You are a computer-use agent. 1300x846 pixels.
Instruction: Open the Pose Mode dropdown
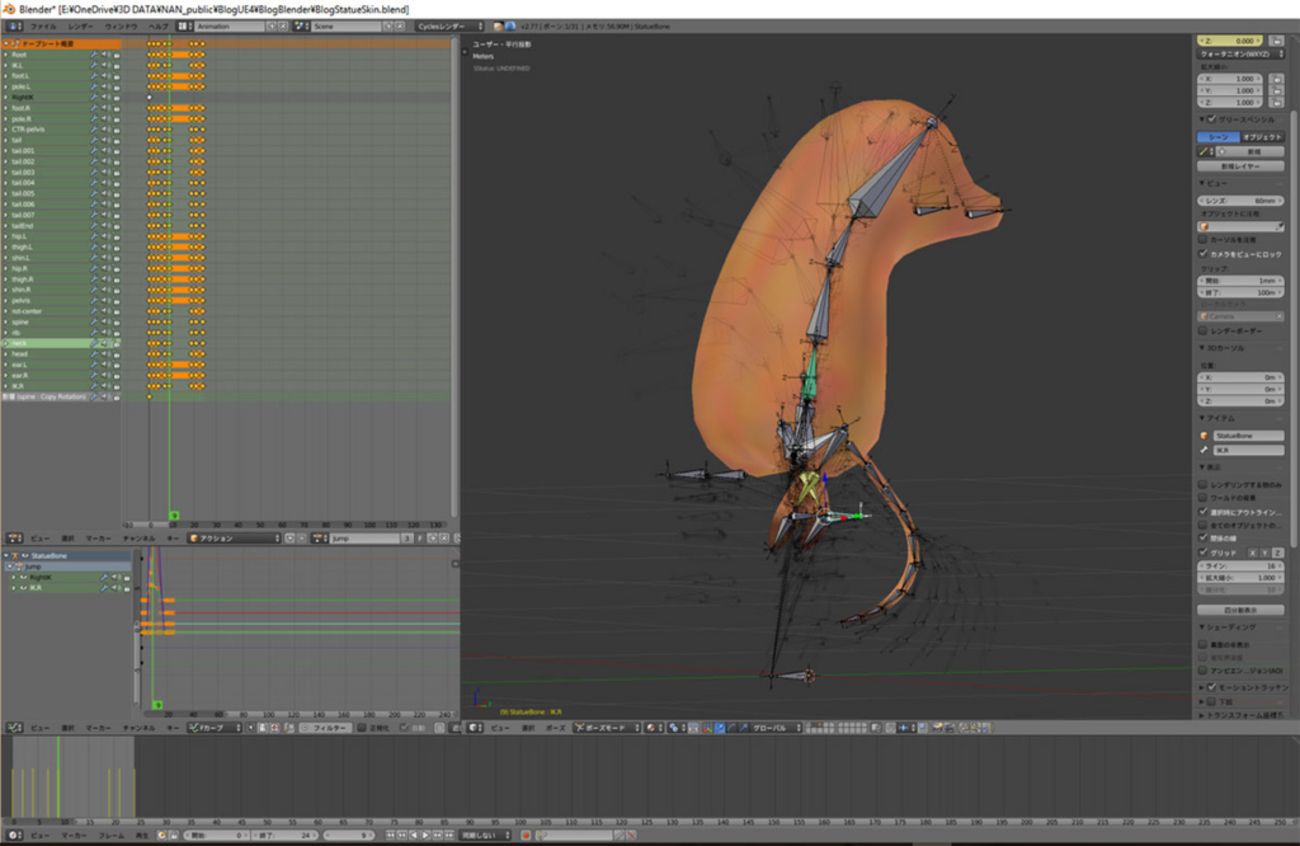tap(605, 728)
